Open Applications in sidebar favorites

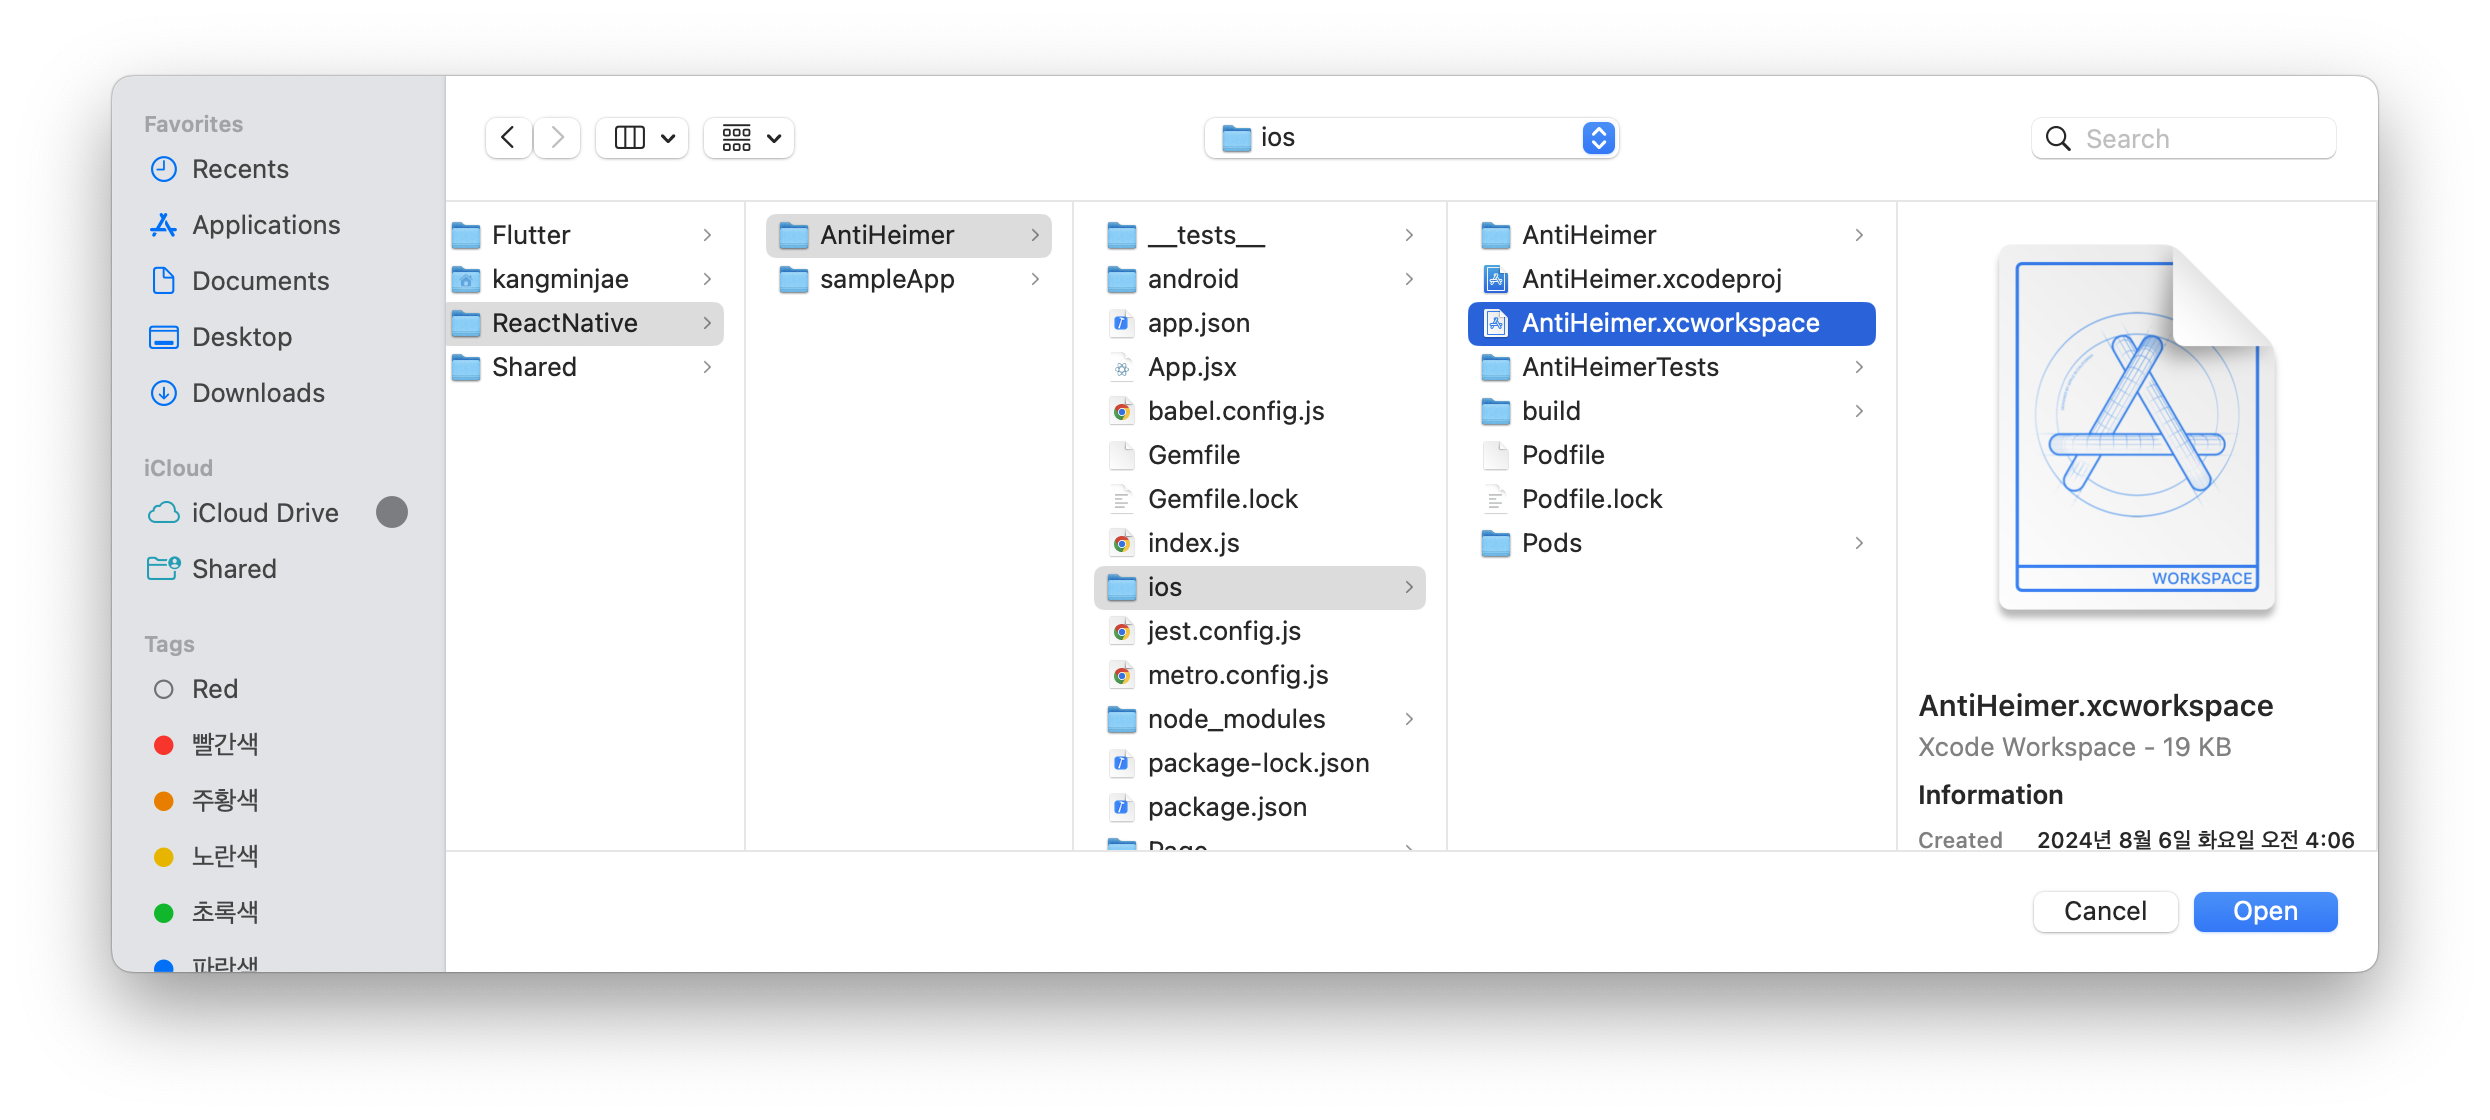click(x=266, y=225)
